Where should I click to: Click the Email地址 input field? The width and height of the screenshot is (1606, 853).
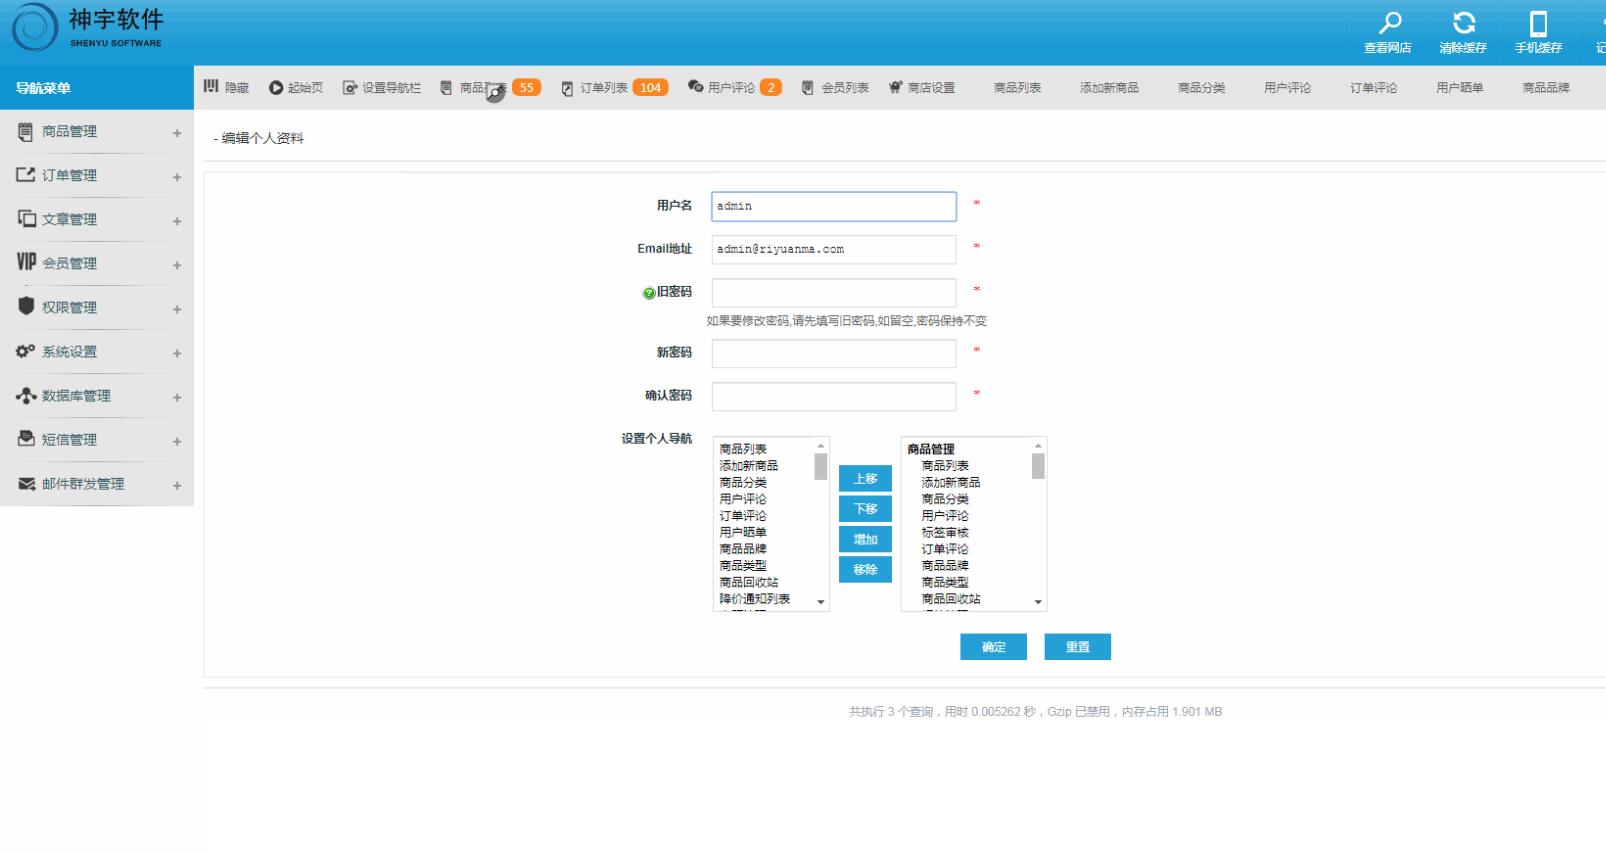point(833,249)
